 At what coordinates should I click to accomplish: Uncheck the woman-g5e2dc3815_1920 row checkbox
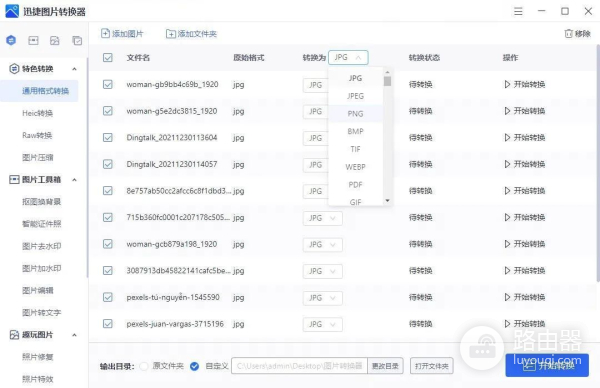pyautogui.click(x=108, y=111)
